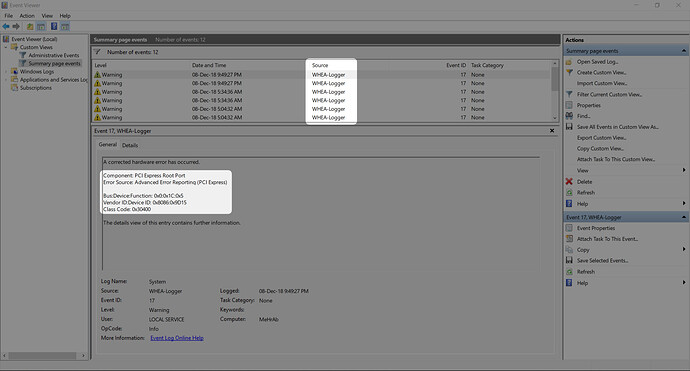This screenshot has height=371, width=690.
Task: Collapse the Summary page events actions section
Action: point(683,51)
